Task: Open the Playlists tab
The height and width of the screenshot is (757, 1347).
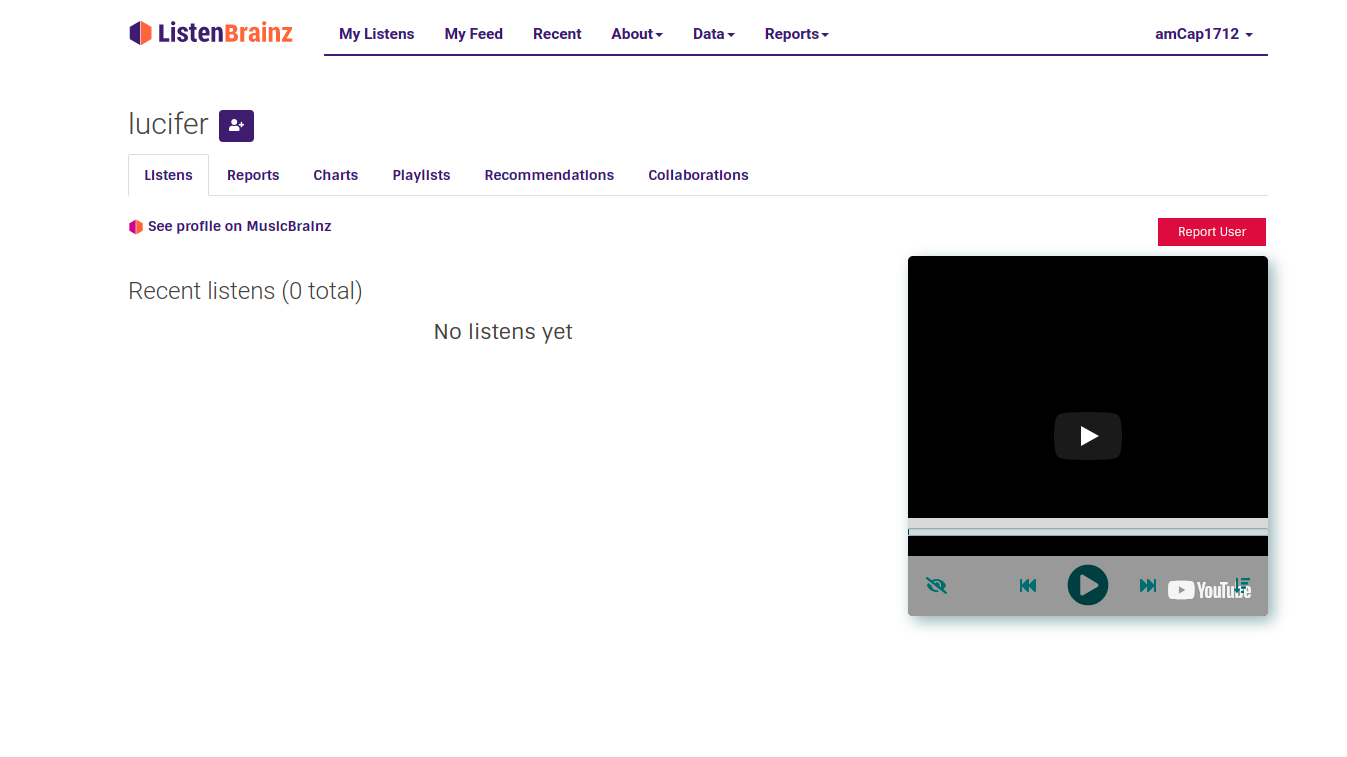Action: coord(421,175)
